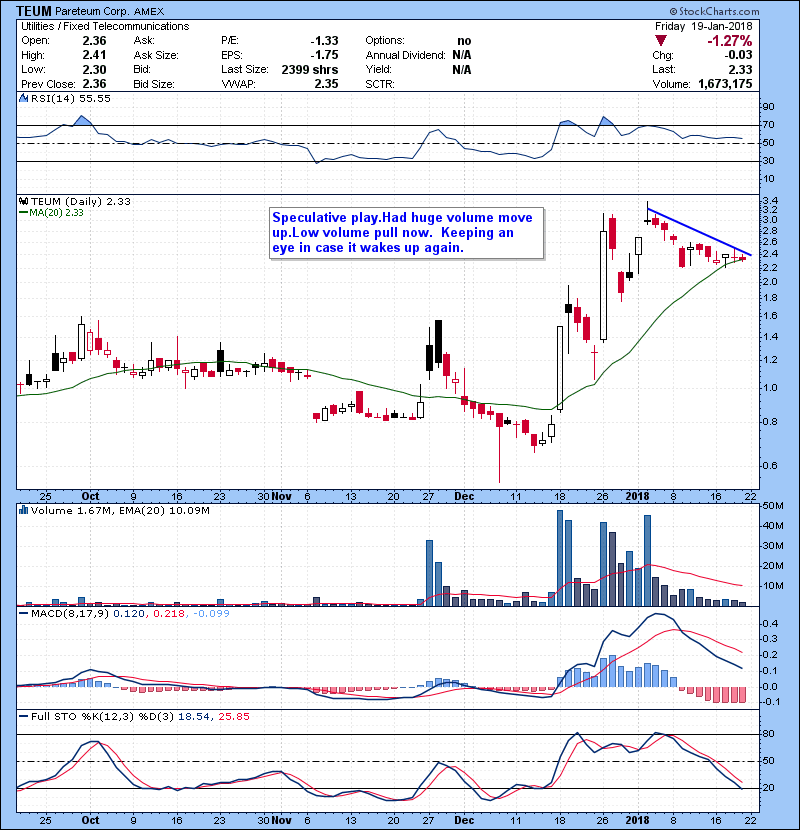Select the EPS value -1.75

[324, 55]
